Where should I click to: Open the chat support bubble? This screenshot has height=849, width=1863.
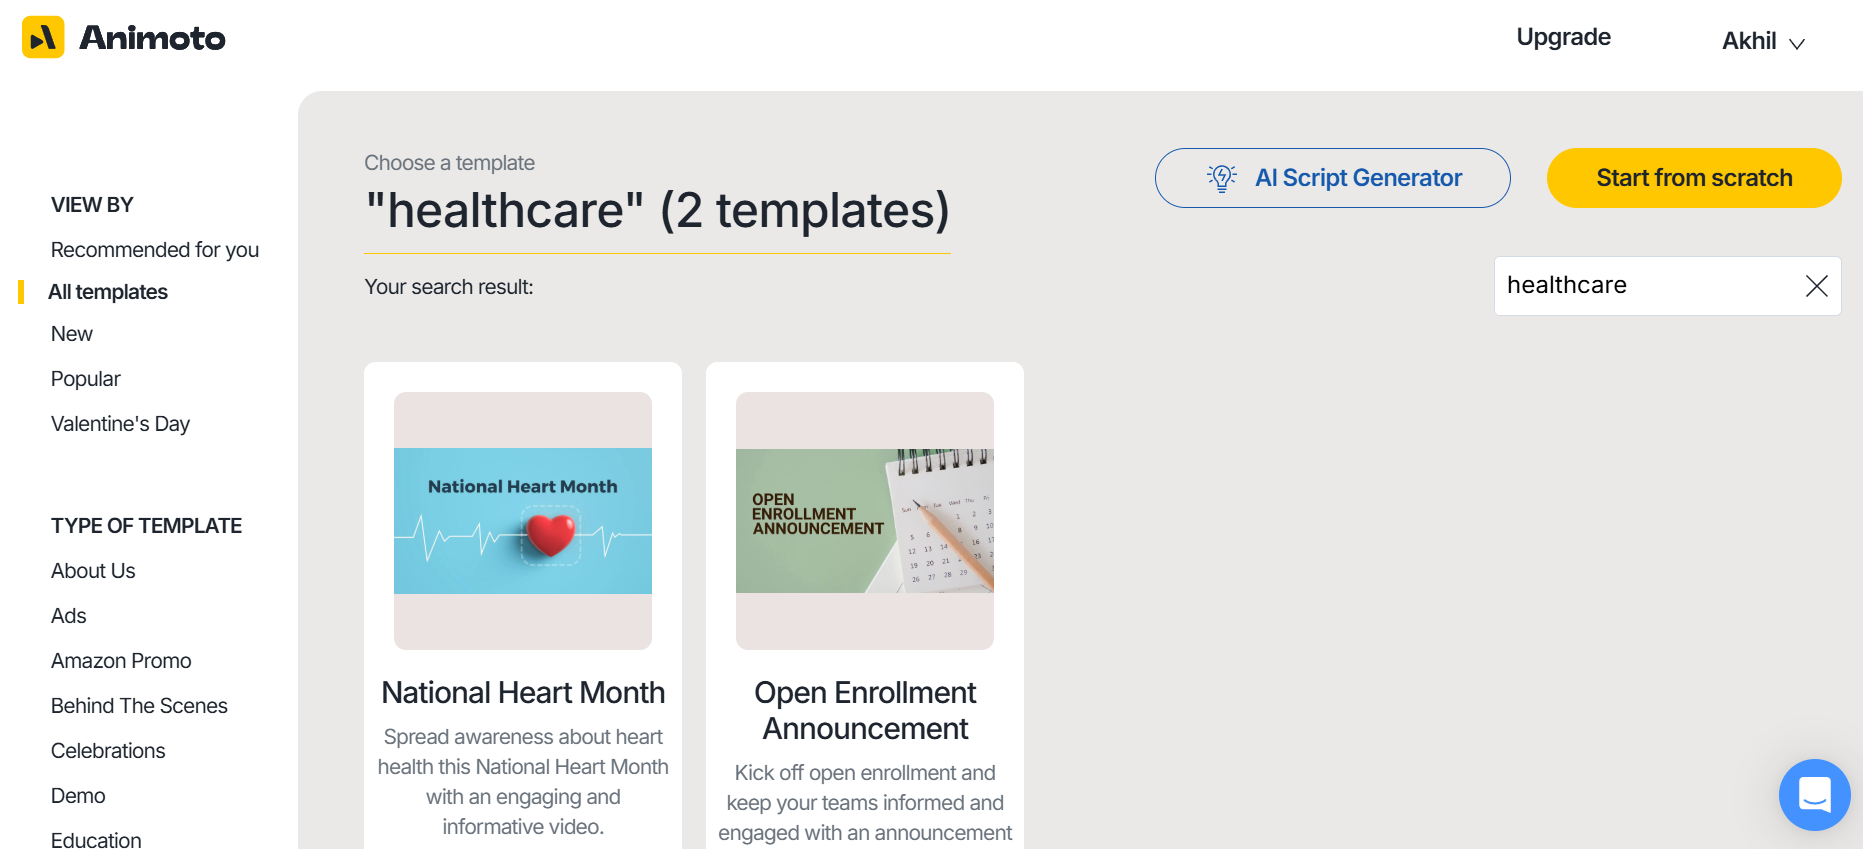1815,795
